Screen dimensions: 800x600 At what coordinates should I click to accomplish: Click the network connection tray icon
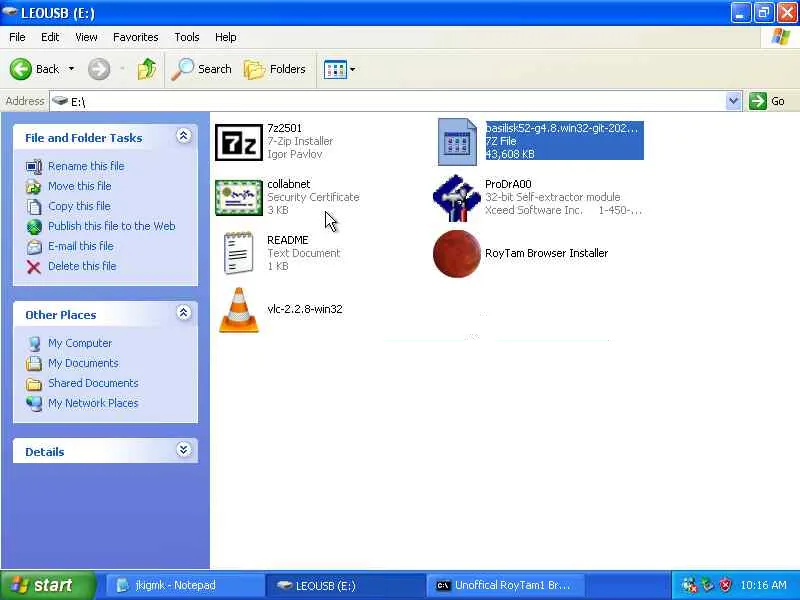pos(689,585)
